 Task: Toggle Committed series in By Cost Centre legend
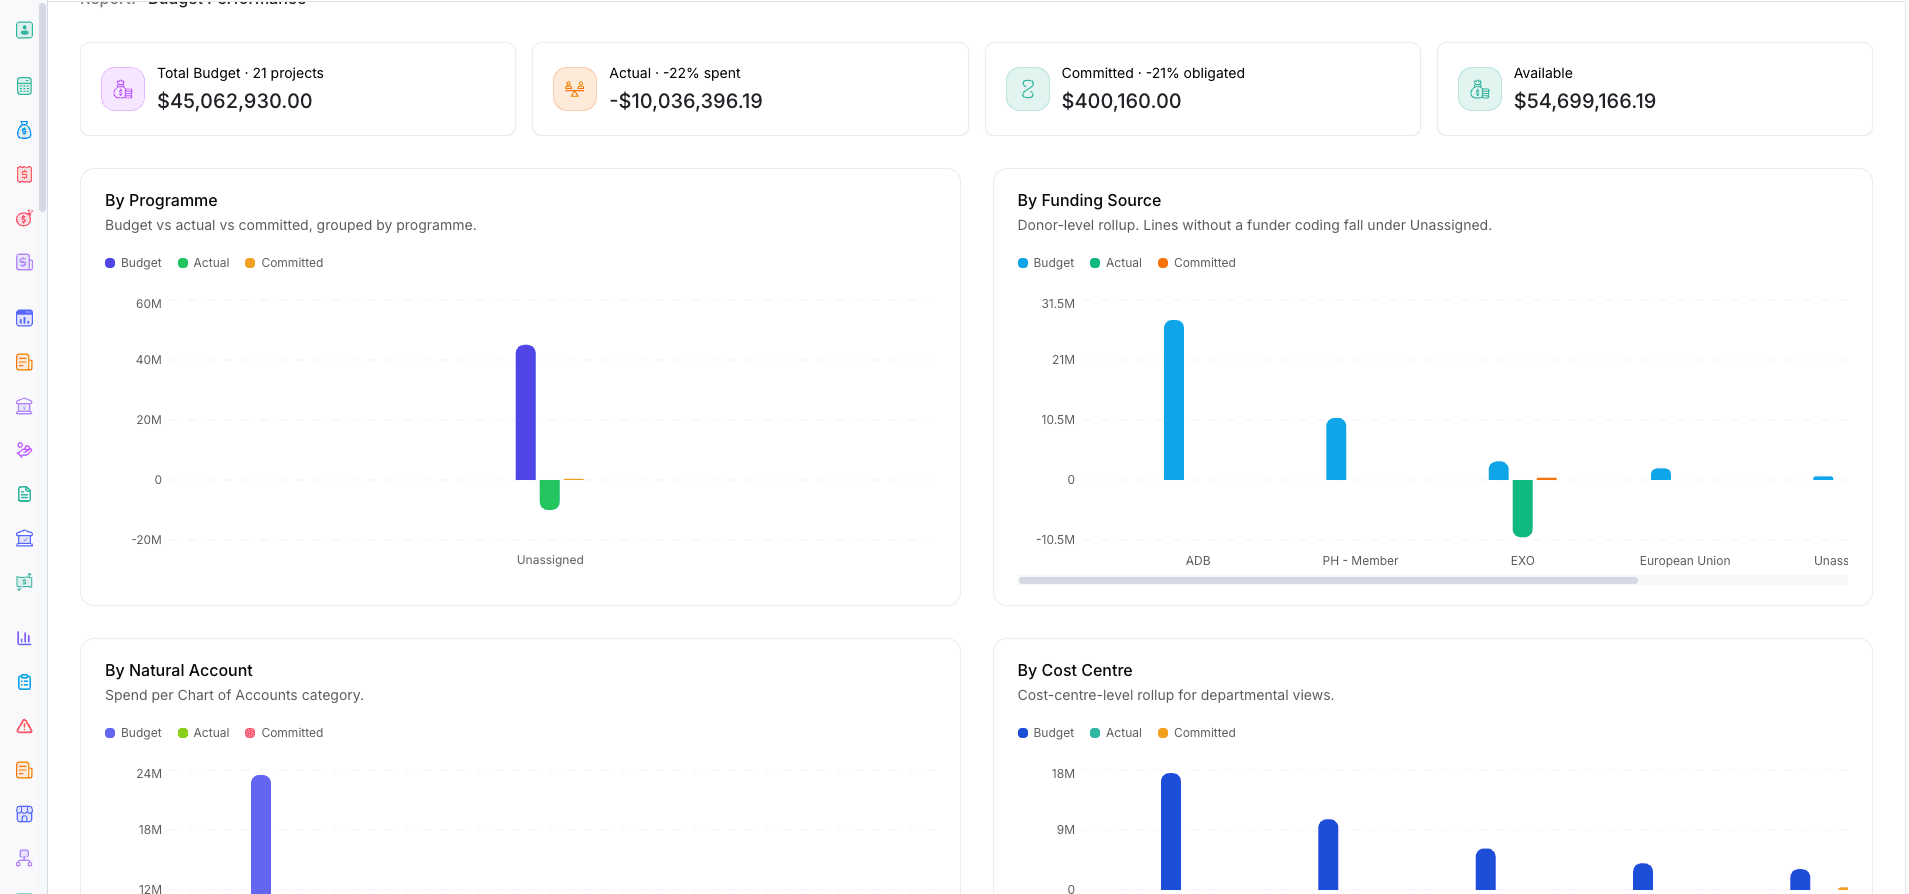(1197, 733)
